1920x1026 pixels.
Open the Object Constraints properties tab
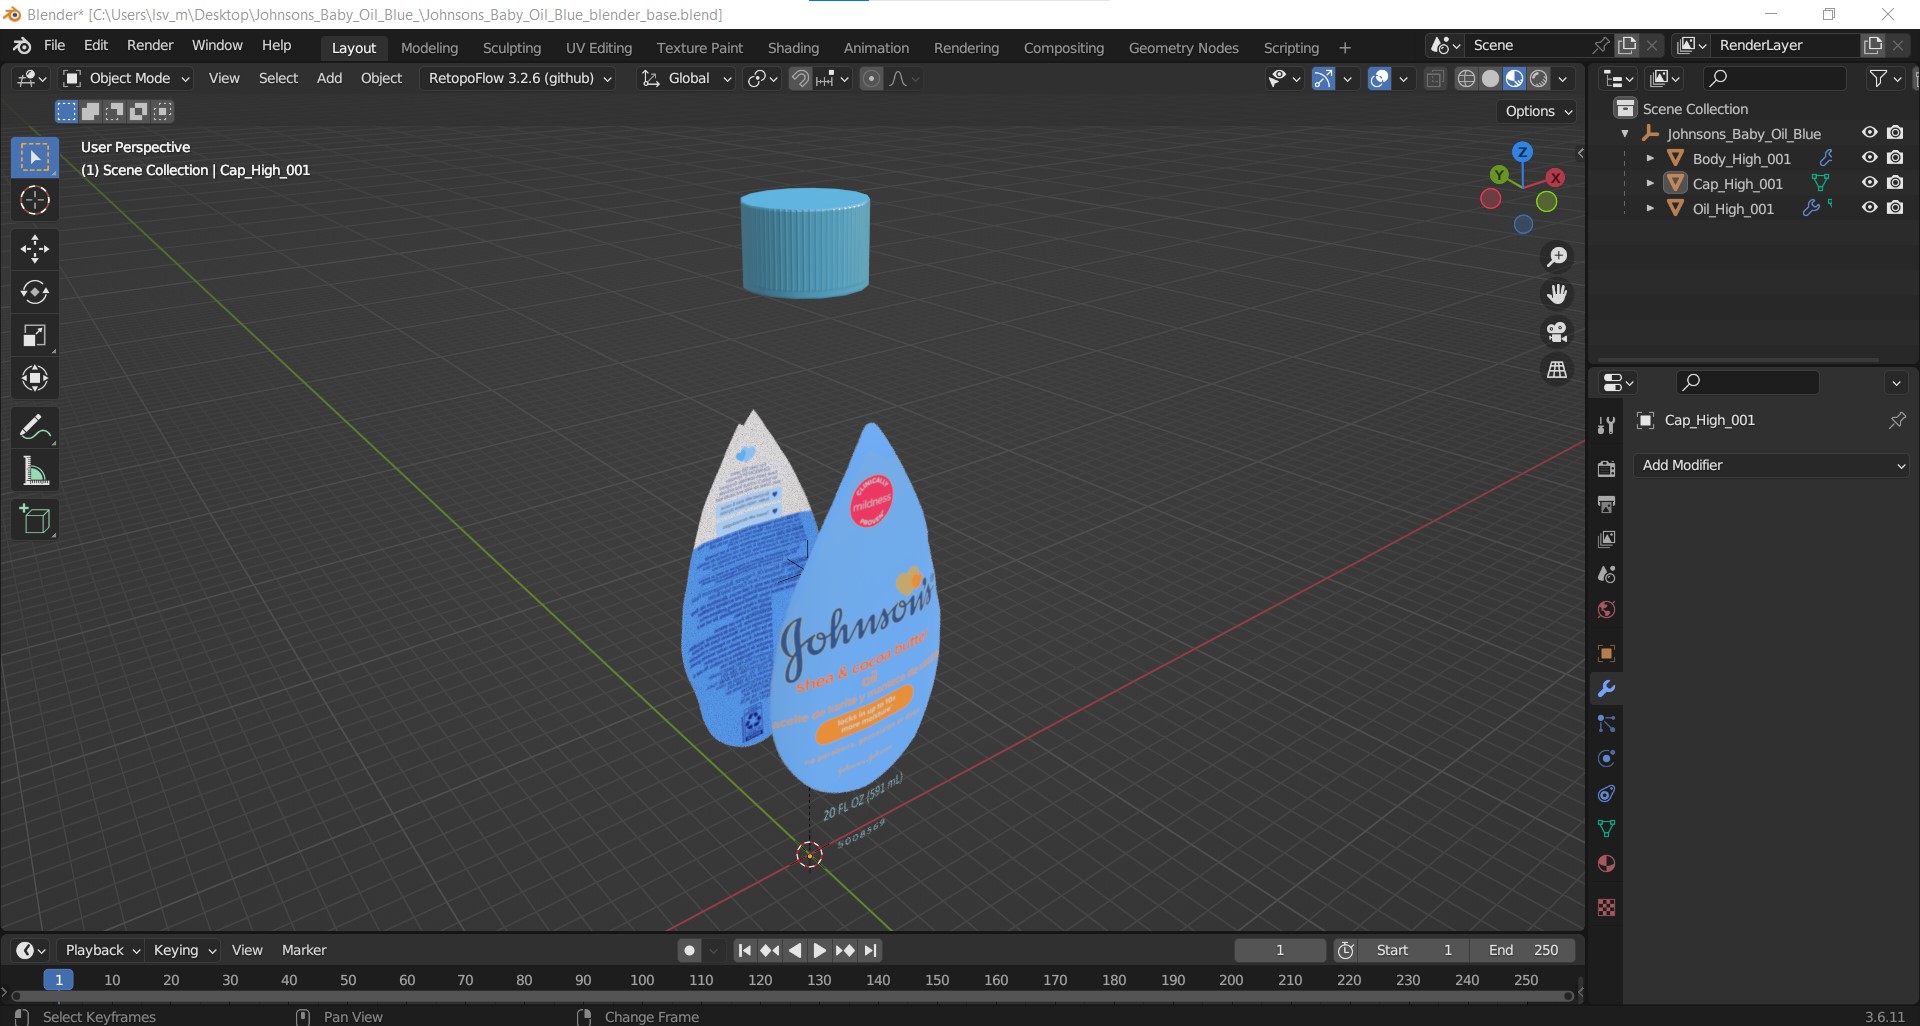(x=1606, y=794)
